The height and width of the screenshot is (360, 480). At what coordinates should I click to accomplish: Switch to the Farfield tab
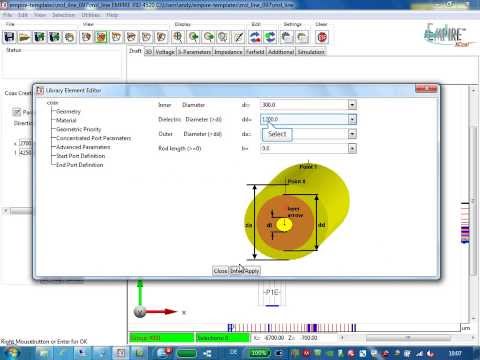(x=255, y=52)
